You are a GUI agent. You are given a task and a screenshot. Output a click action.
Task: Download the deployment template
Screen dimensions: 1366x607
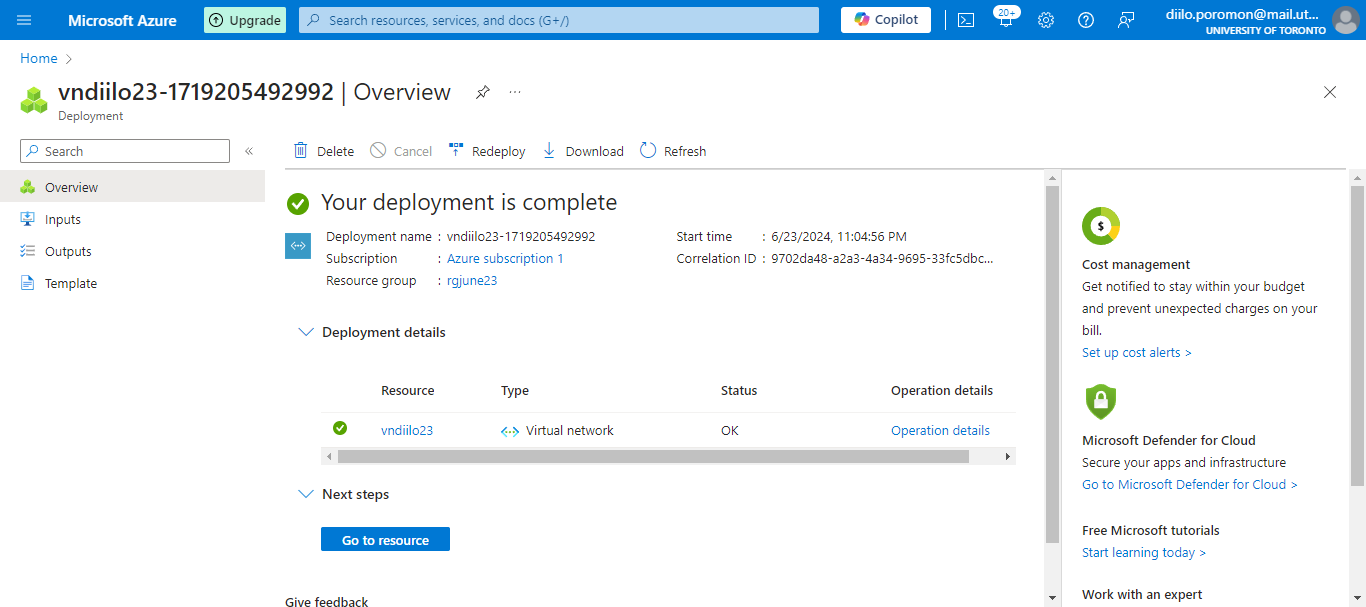(x=582, y=150)
